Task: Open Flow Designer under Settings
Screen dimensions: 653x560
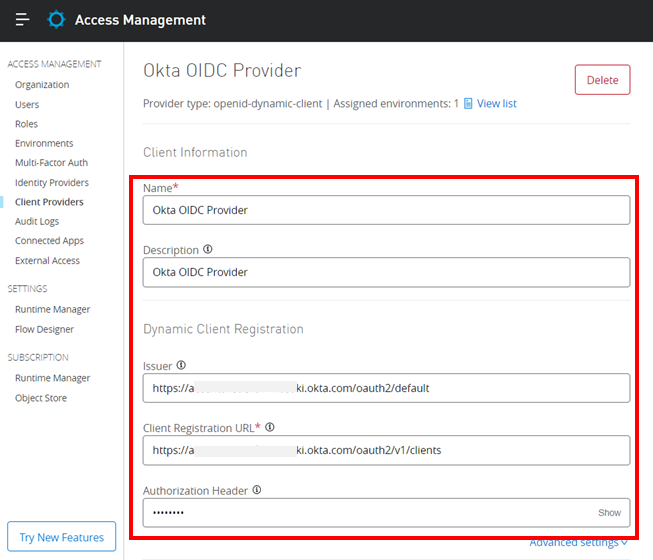Action: 44,329
